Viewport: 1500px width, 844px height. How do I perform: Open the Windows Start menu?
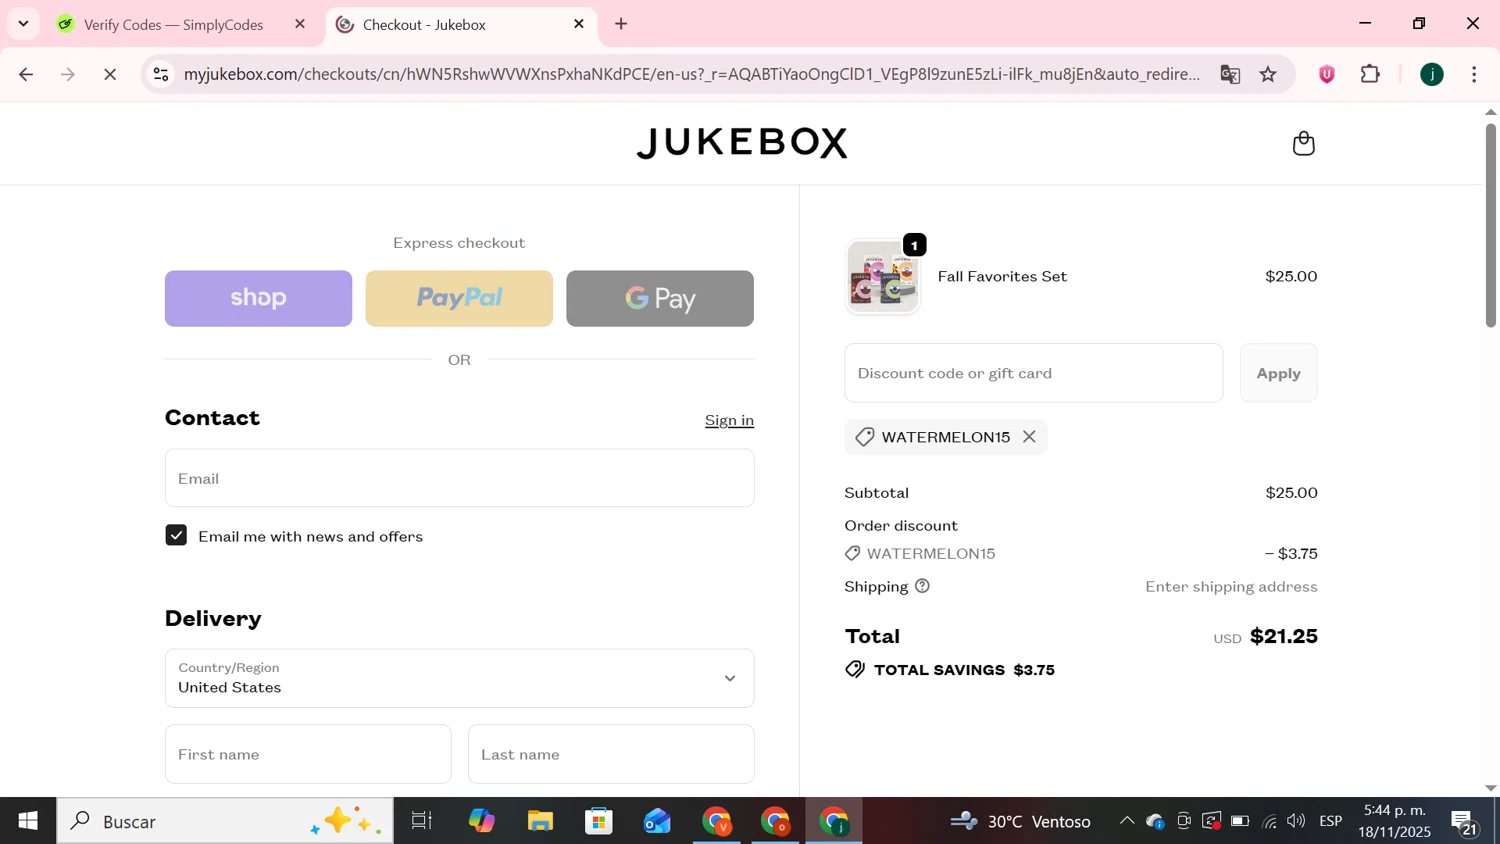pyautogui.click(x=28, y=821)
